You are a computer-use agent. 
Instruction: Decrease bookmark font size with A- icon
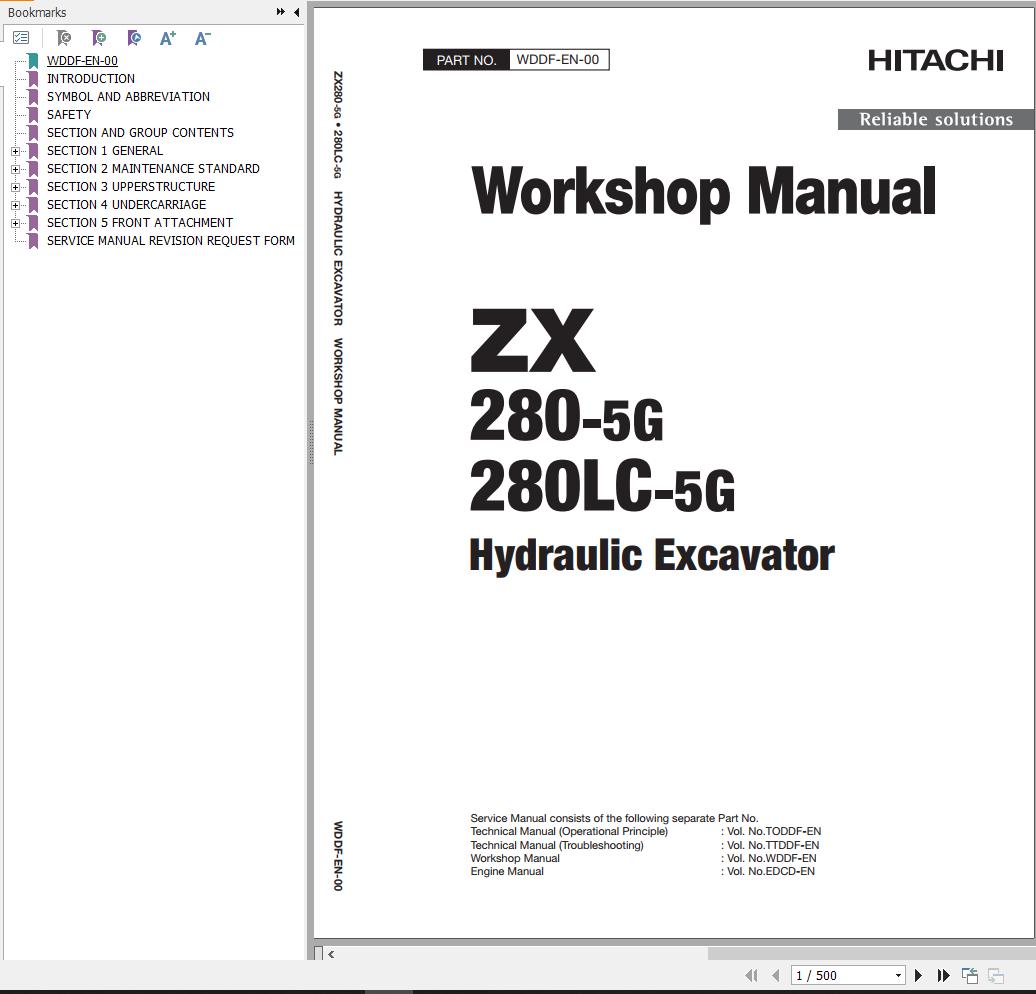(x=202, y=38)
